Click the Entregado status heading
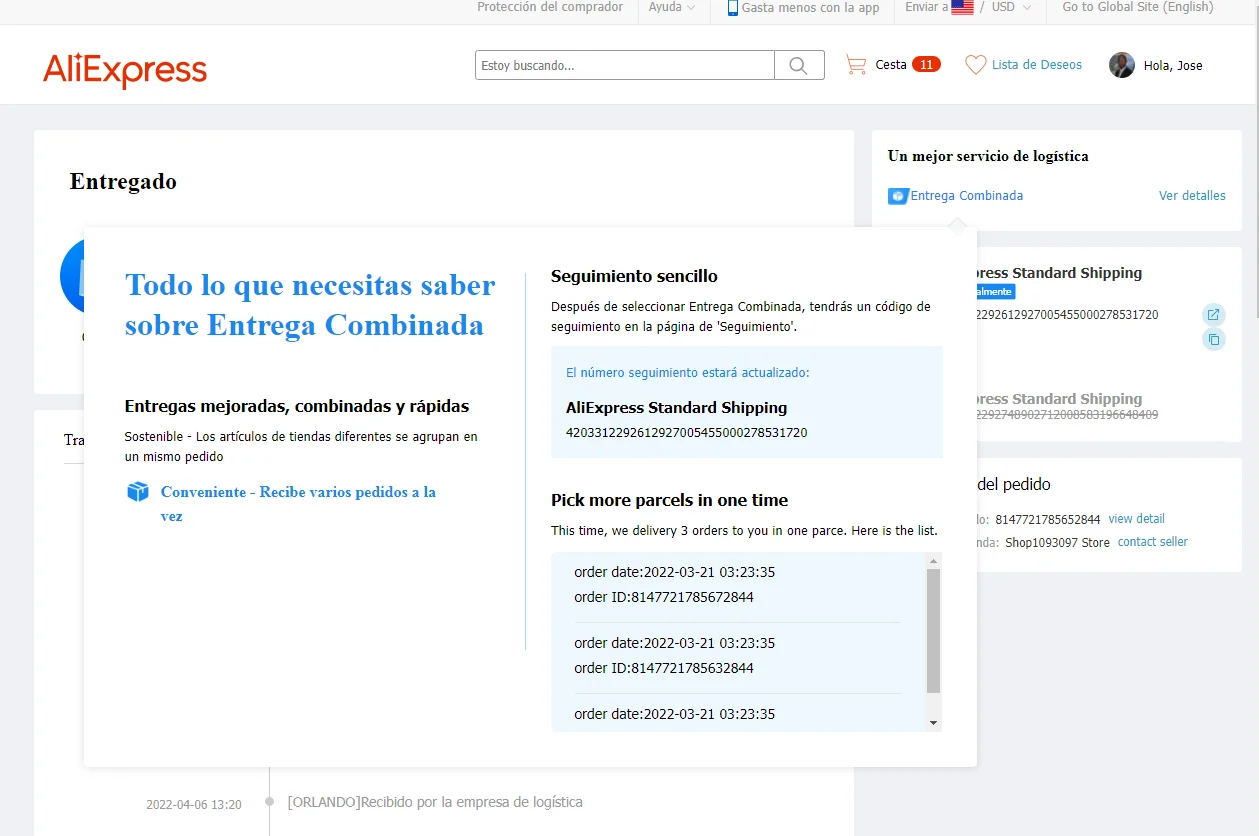The height and width of the screenshot is (836, 1259). 123,182
